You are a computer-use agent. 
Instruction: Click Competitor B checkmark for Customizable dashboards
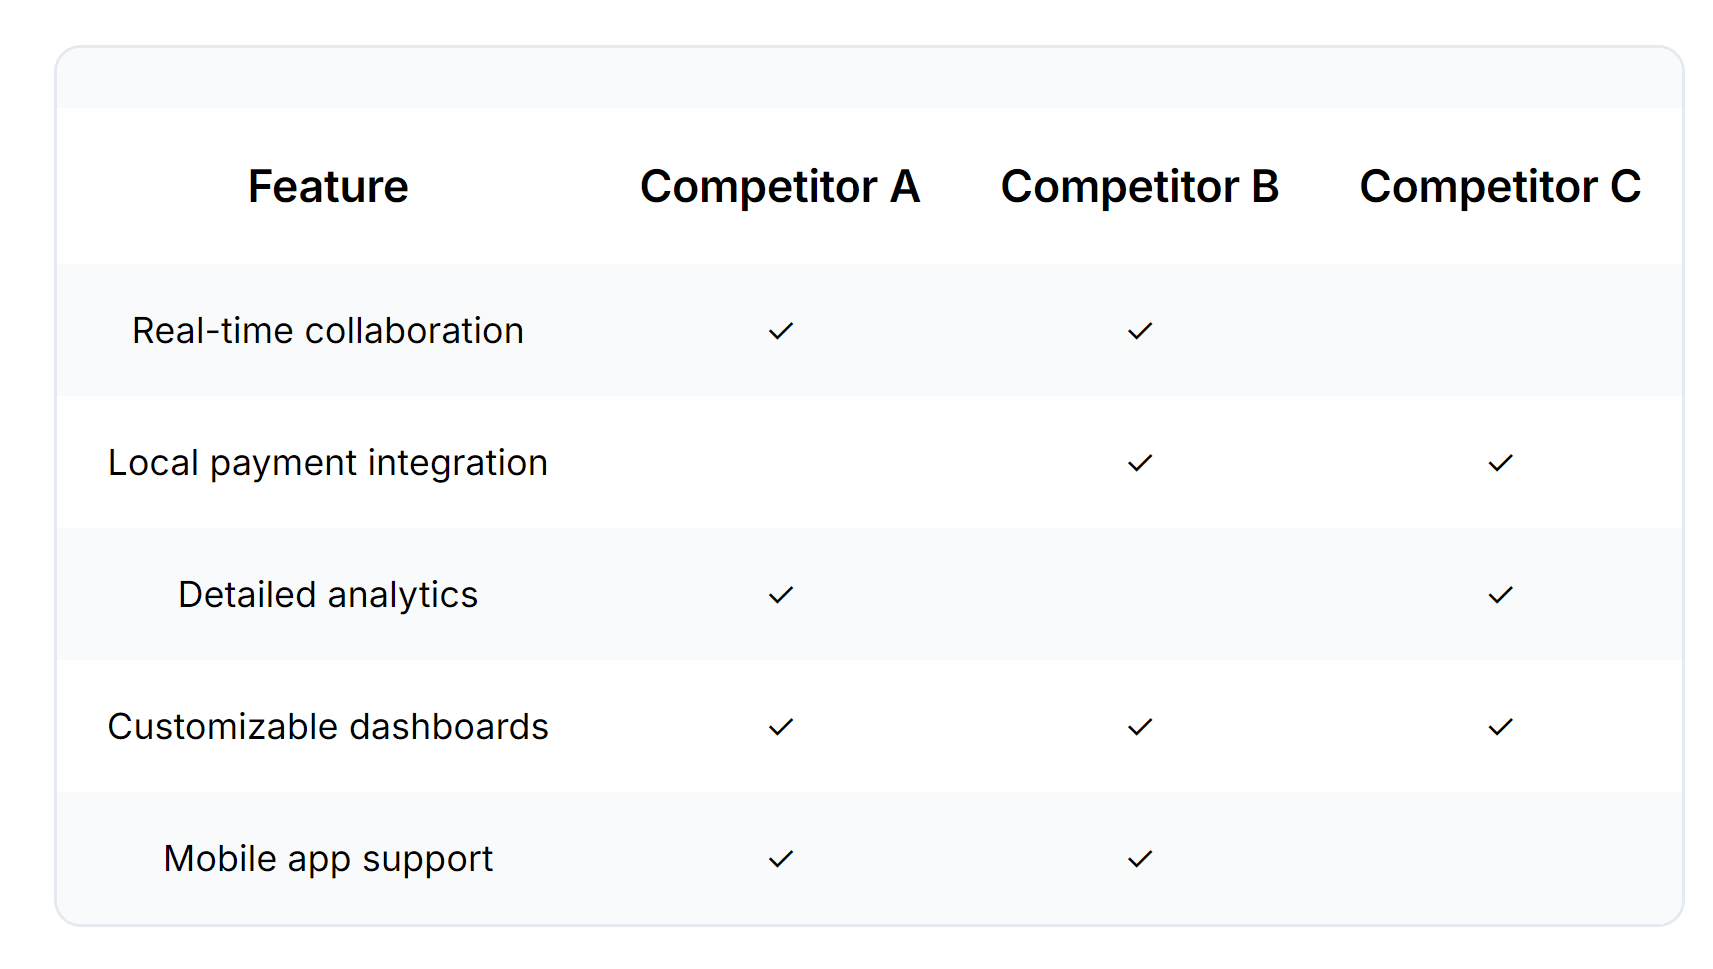pyautogui.click(x=1140, y=727)
